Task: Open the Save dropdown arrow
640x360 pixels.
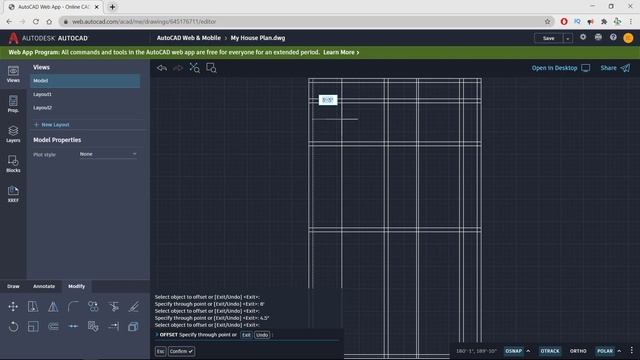Action: pyautogui.click(x=567, y=38)
